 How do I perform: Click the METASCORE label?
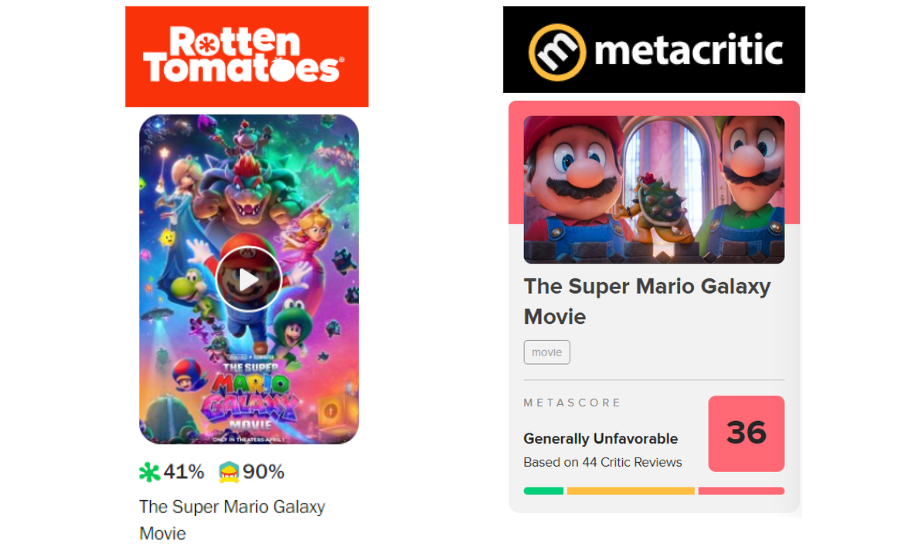[572, 403]
